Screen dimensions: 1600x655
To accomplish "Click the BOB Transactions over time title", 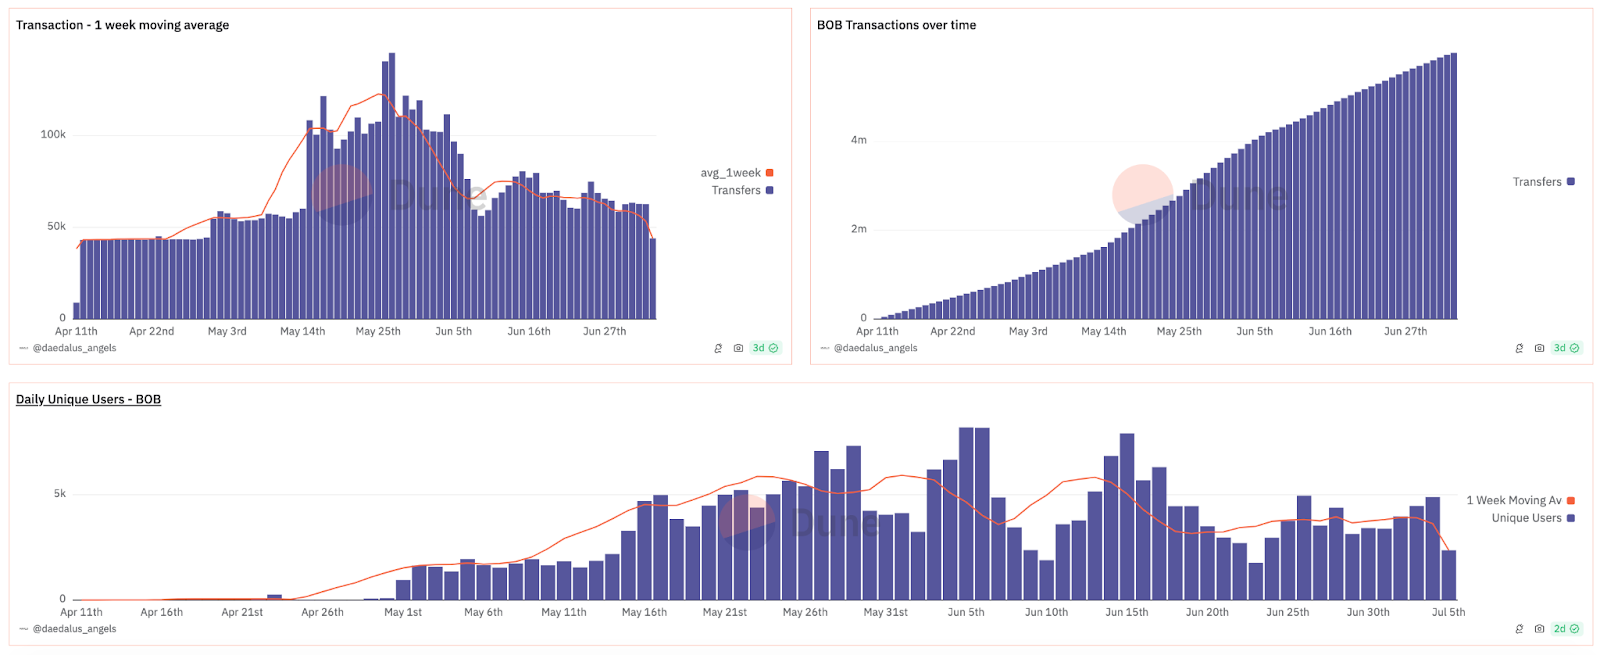I will click(896, 25).
